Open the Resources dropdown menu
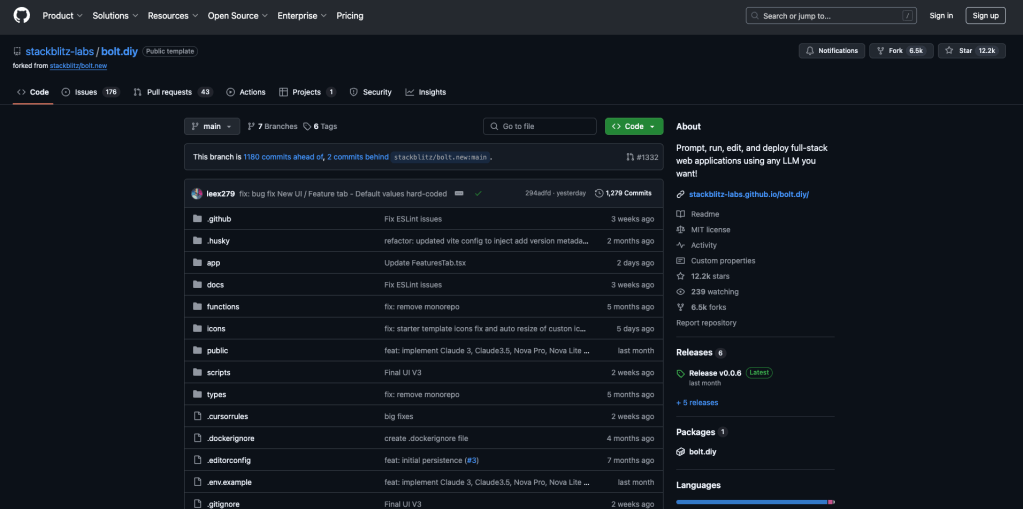This screenshot has height=509, width=1023. [x=173, y=16]
